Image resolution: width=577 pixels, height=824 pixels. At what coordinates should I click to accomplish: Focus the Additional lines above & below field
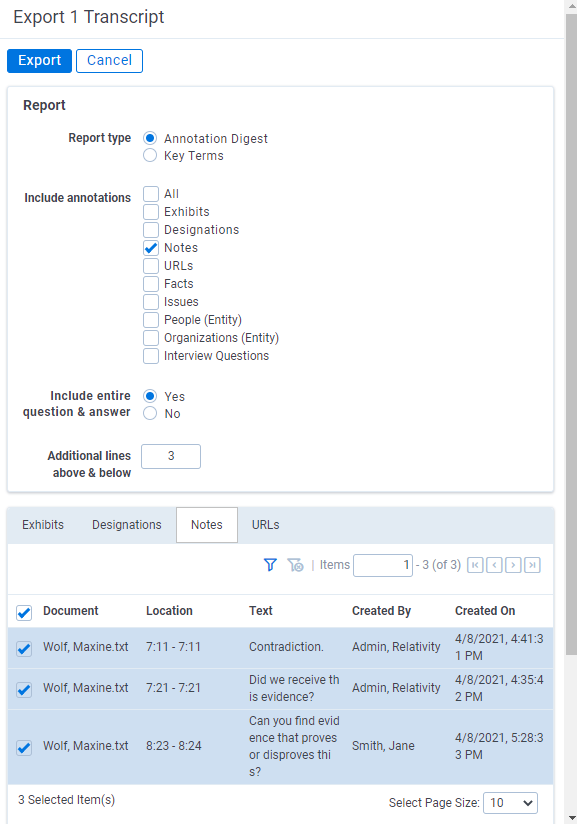tap(171, 456)
